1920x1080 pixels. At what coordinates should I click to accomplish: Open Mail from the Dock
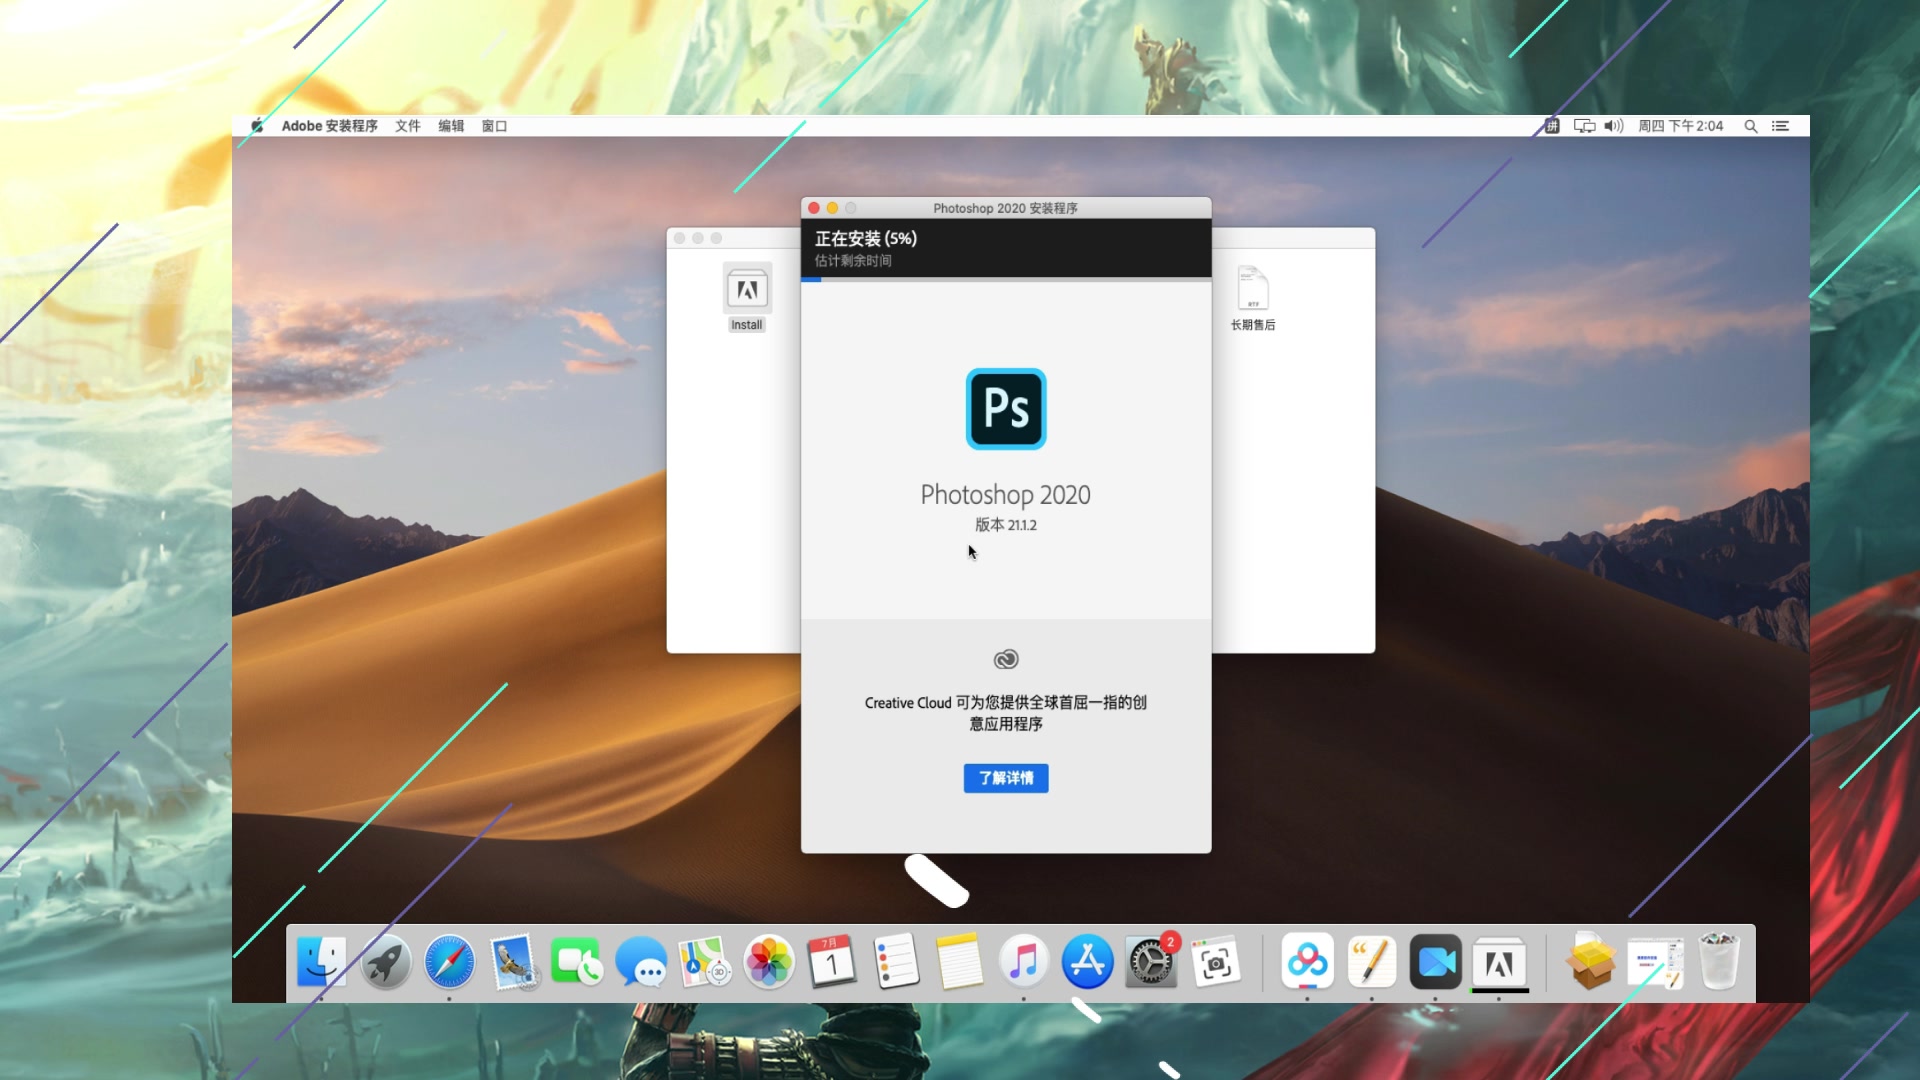click(x=513, y=962)
